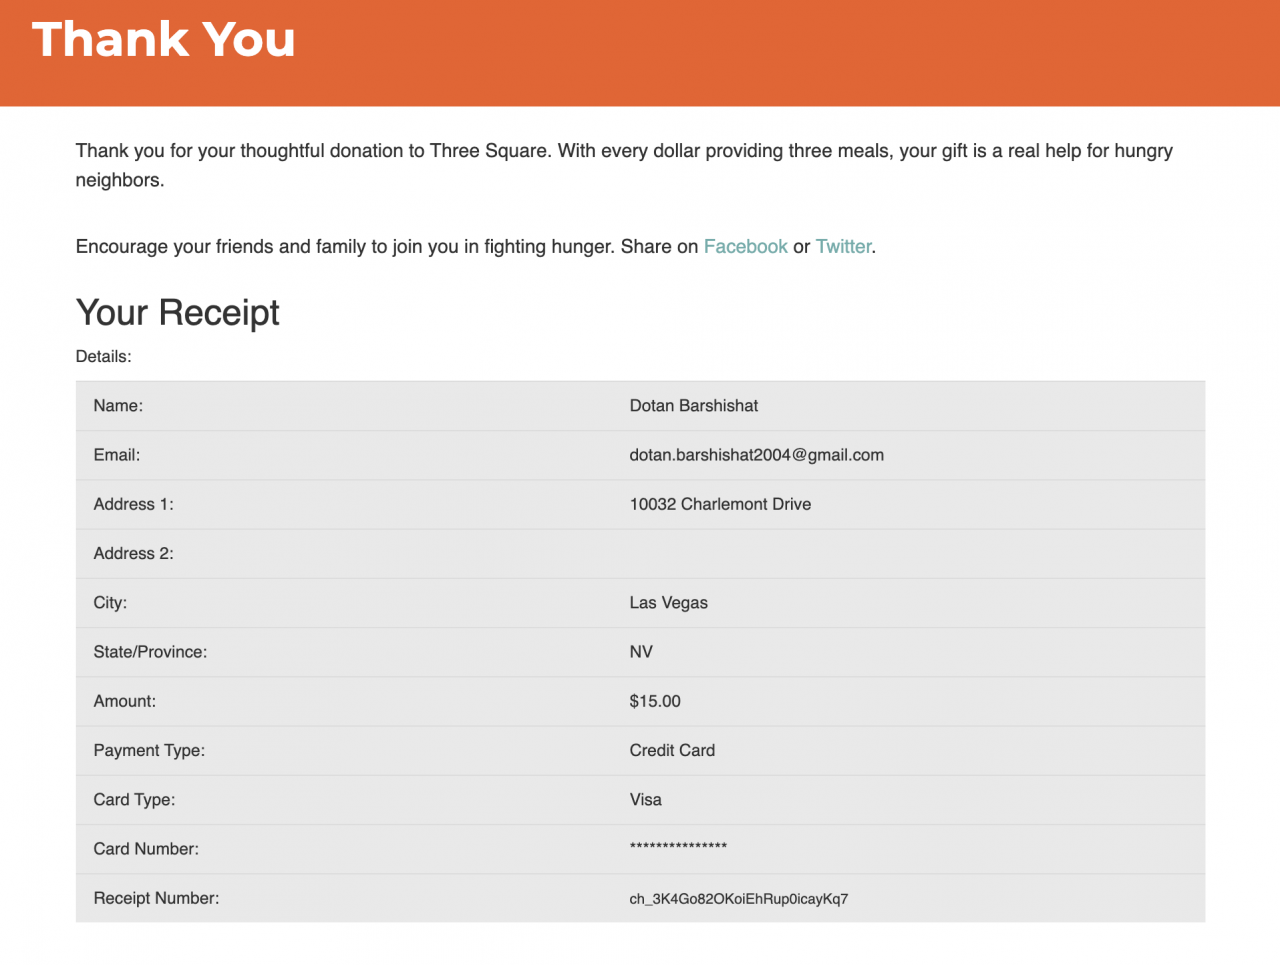Select the Las Vegas city value
The width and height of the screenshot is (1280, 965).
coord(668,603)
